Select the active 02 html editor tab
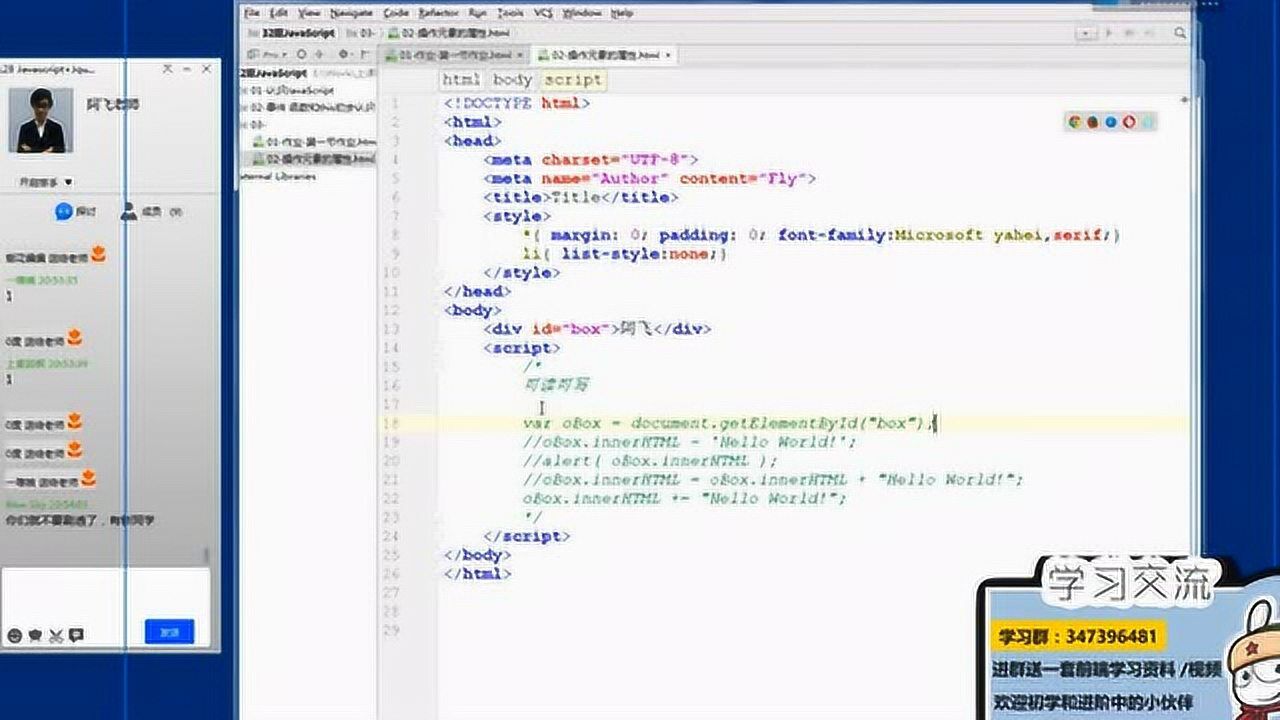 click(603, 54)
